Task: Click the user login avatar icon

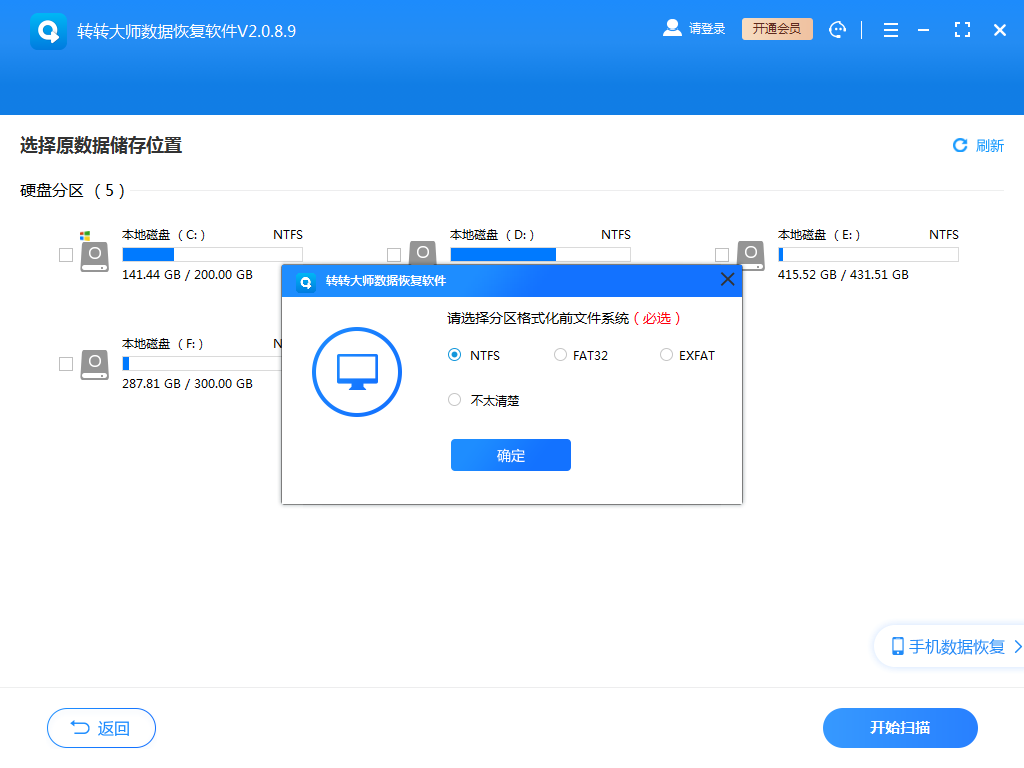Action: coord(671,28)
